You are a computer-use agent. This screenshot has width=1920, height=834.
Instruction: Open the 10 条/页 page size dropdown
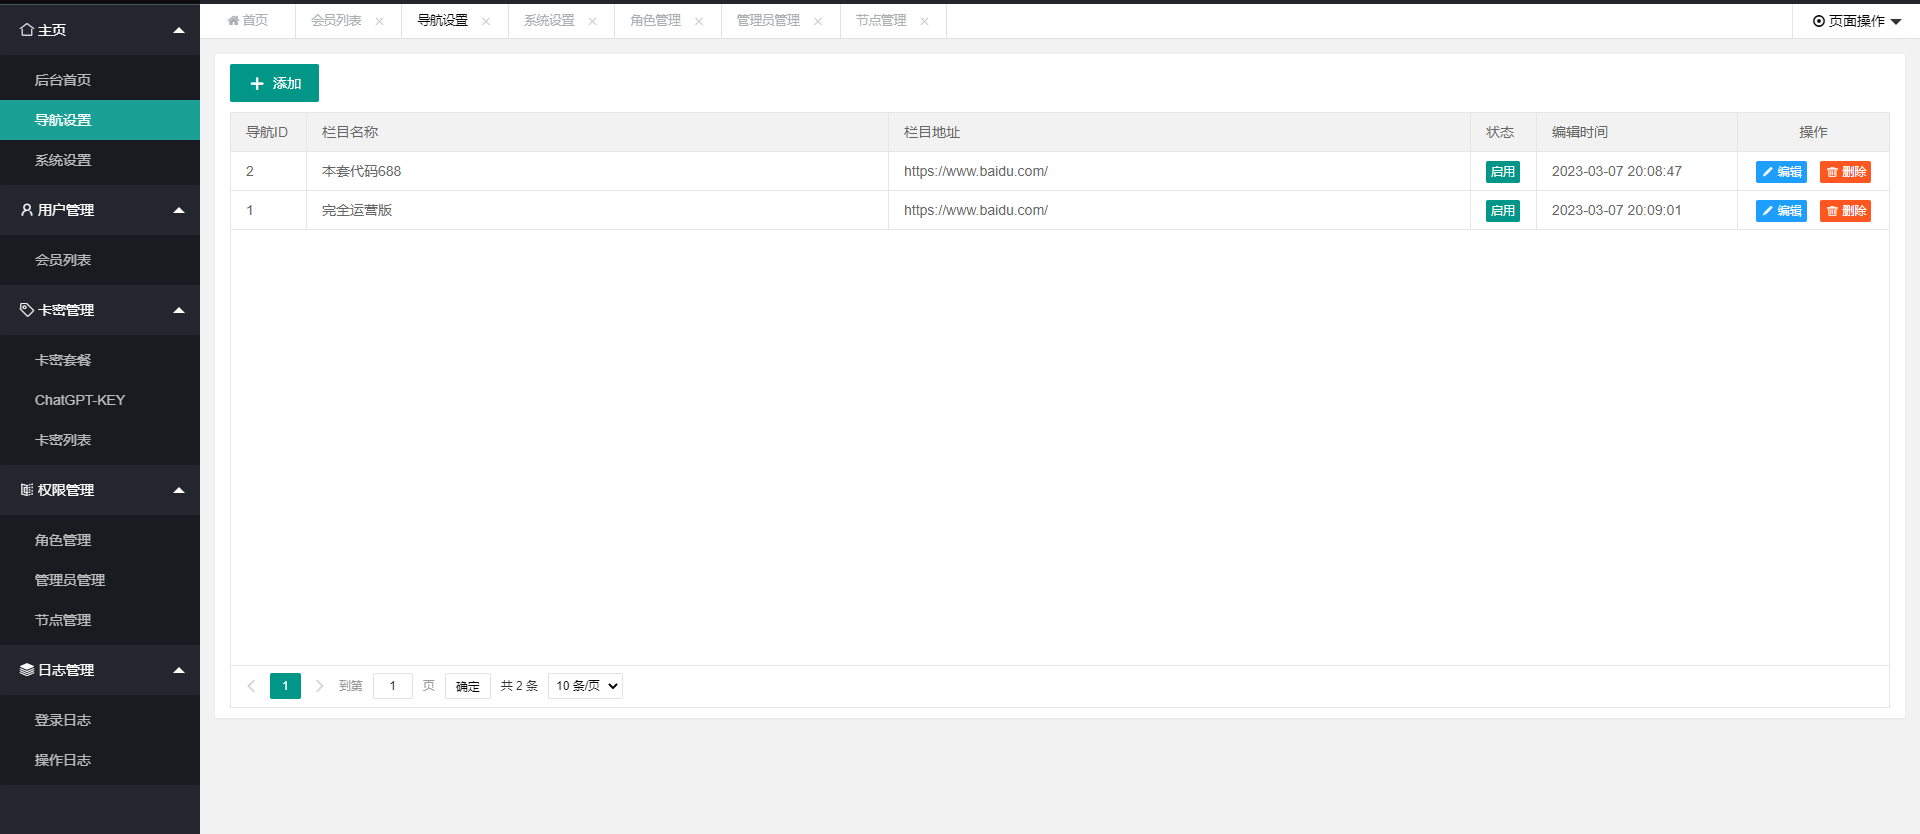click(x=585, y=686)
